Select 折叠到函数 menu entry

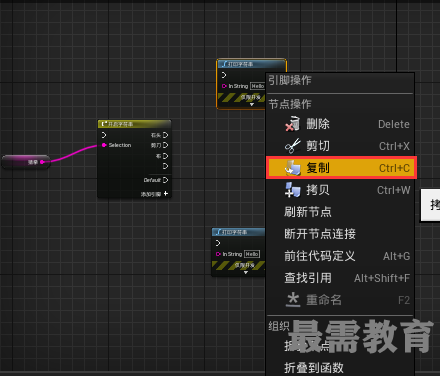pyautogui.click(x=340, y=368)
